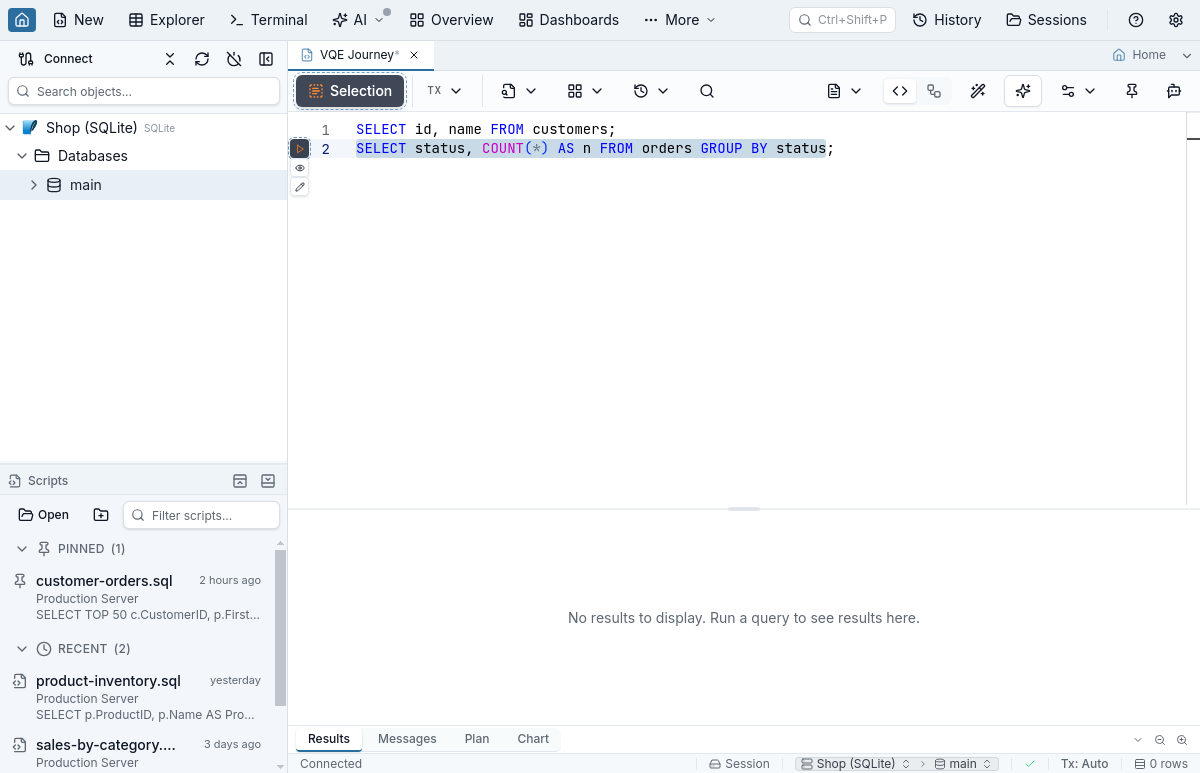Collapse the RECENT scripts section
This screenshot has height=773, width=1200.
(x=21, y=649)
